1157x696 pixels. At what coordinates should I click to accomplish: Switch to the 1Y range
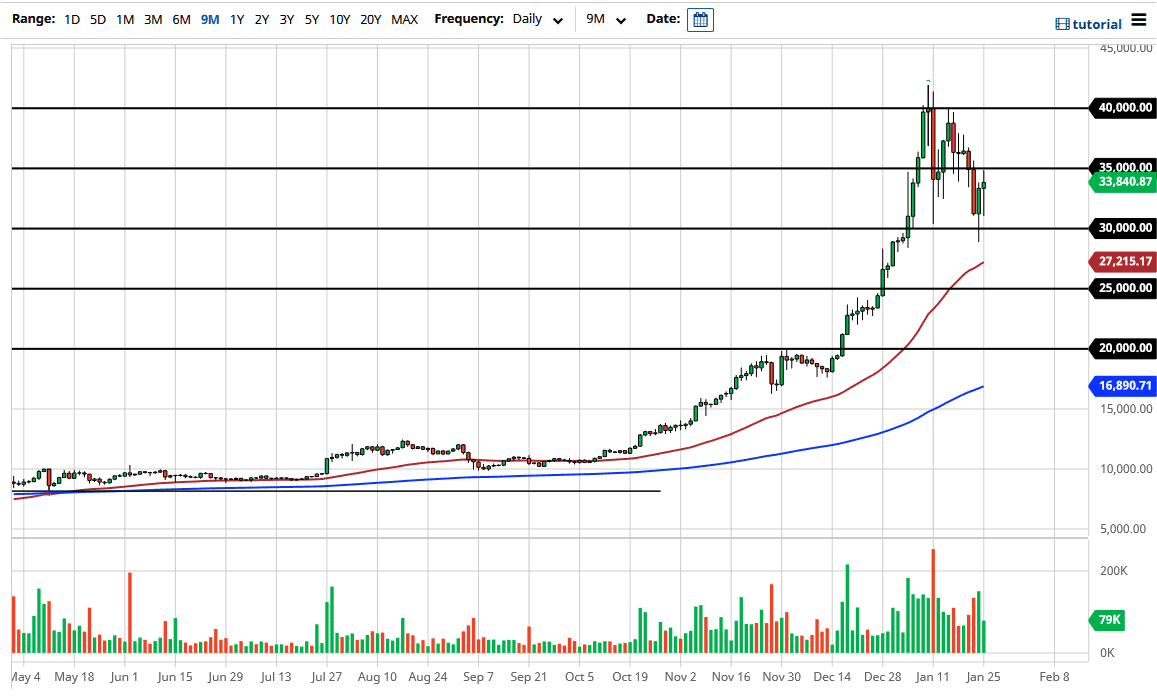pos(237,19)
